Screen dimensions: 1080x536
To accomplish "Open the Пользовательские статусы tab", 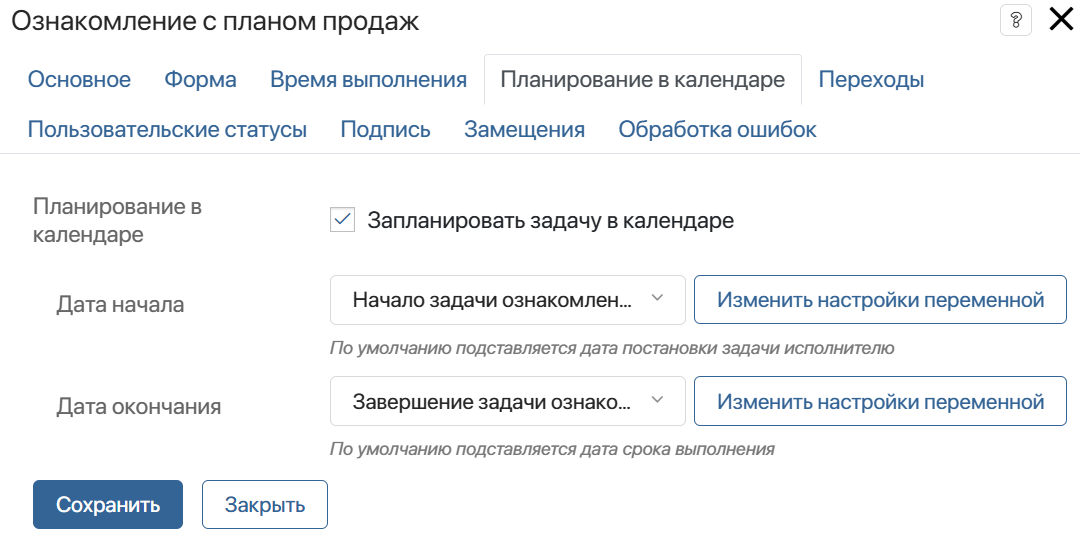I will pos(167,129).
